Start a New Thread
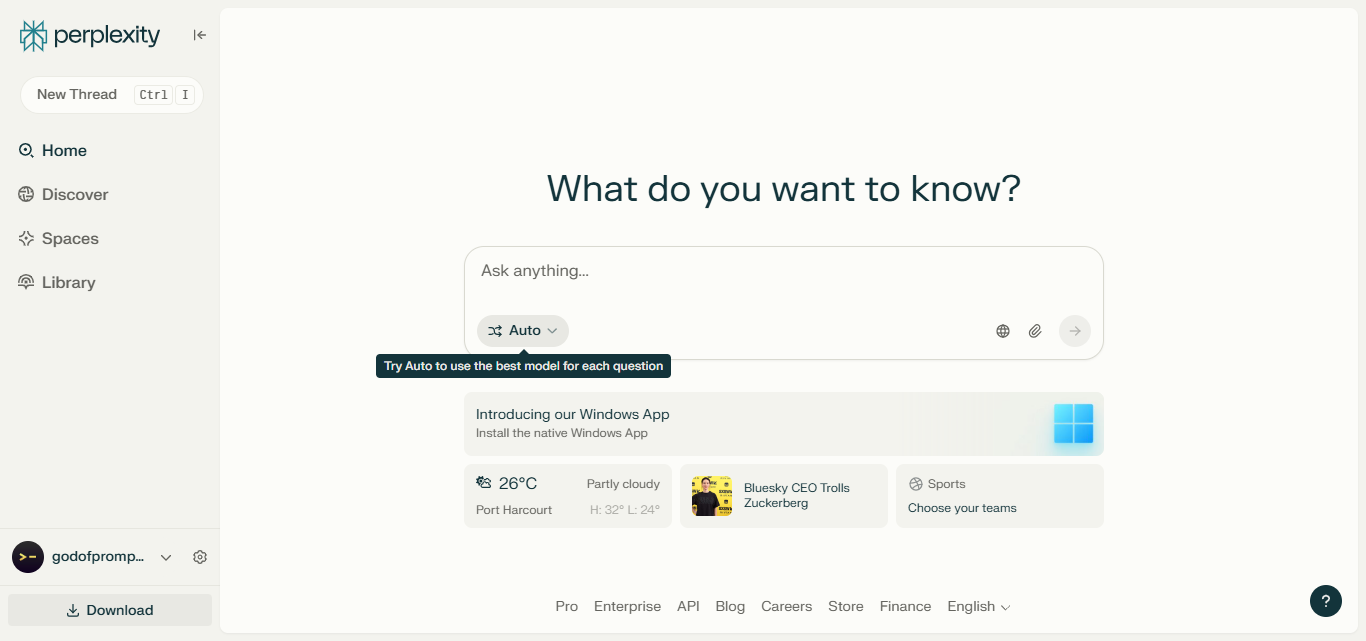This screenshot has width=1366, height=641. (x=110, y=94)
